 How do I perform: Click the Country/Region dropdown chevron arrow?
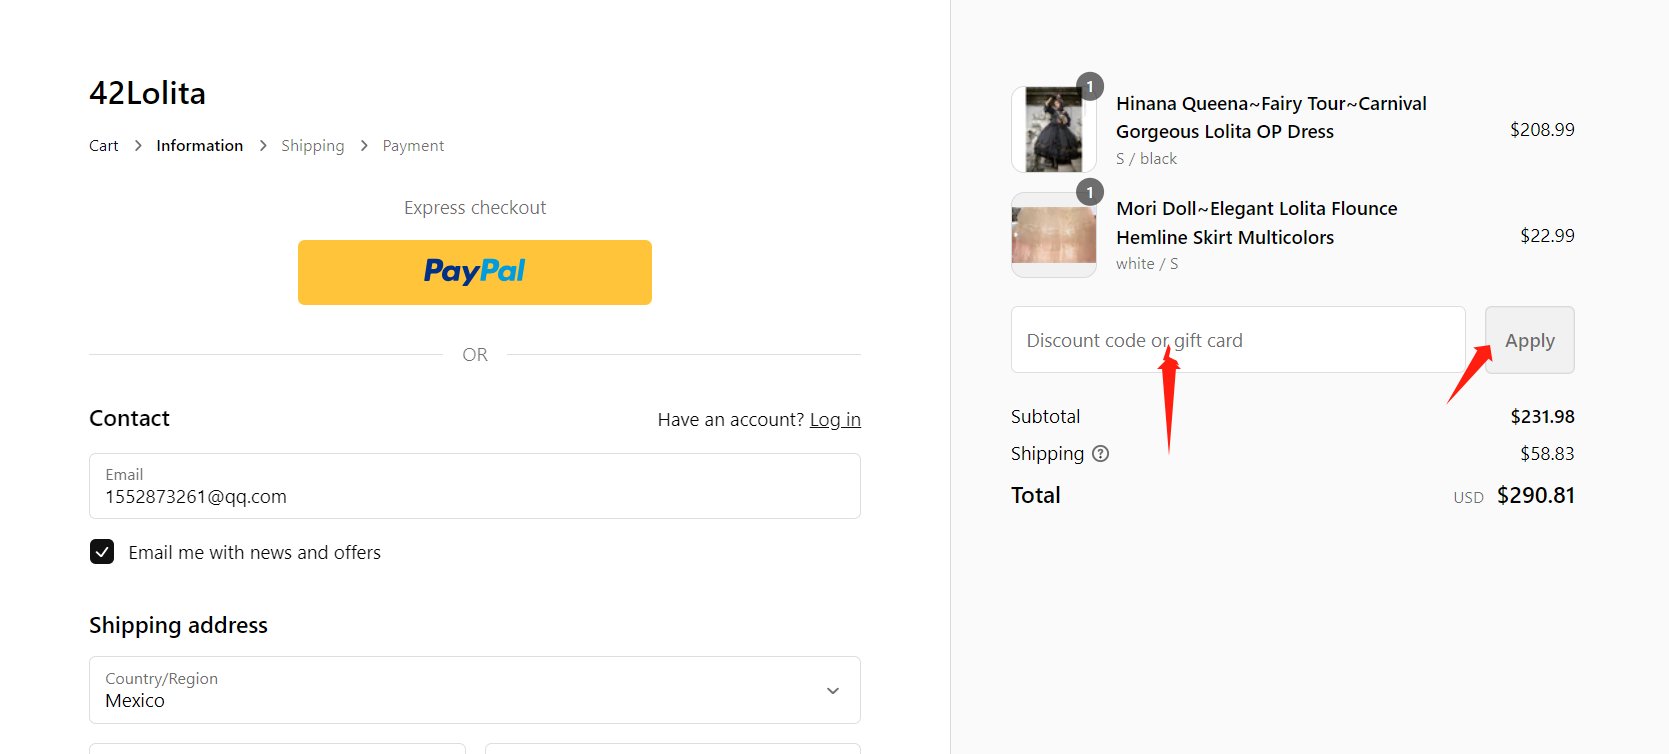[833, 691]
